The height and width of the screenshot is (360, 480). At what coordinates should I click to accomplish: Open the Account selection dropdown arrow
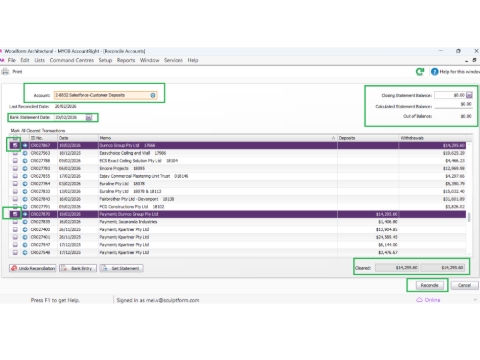(x=153, y=95)
